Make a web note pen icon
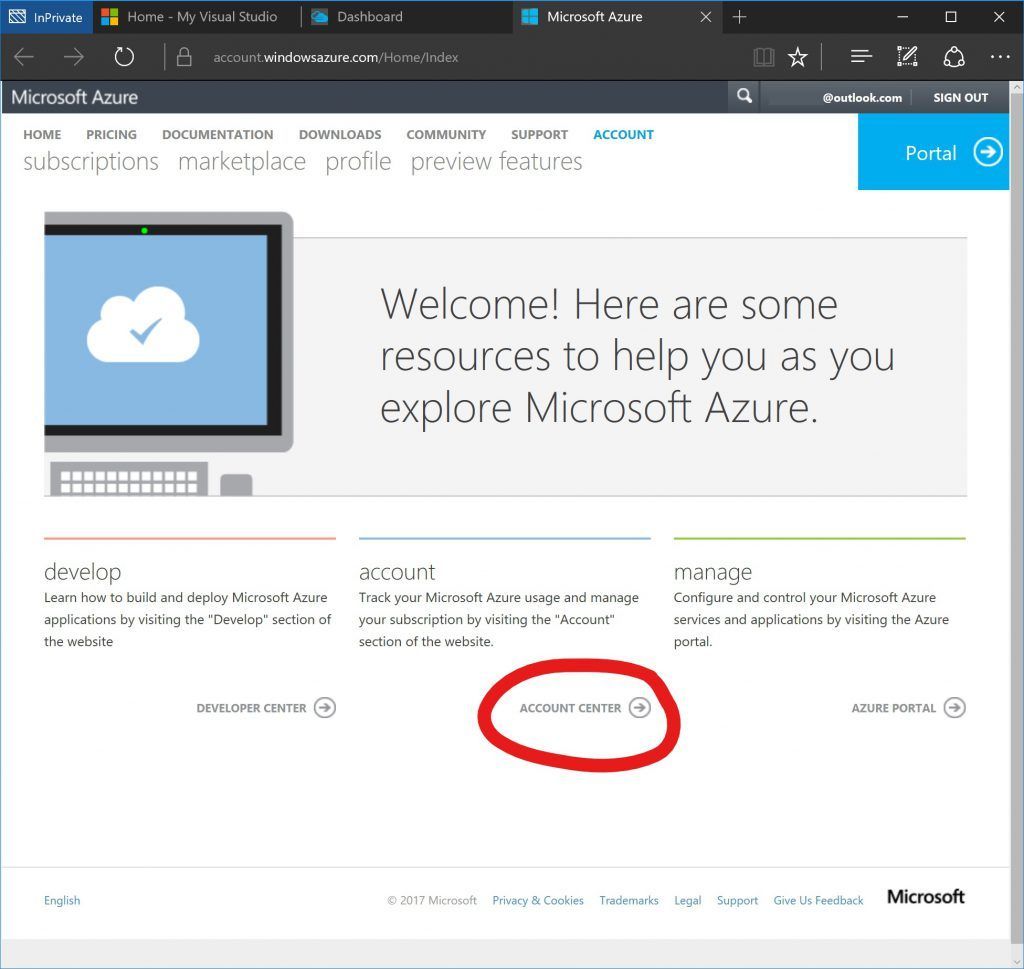1024x969 pixels. pyautogui.click(x=907, y=57)
